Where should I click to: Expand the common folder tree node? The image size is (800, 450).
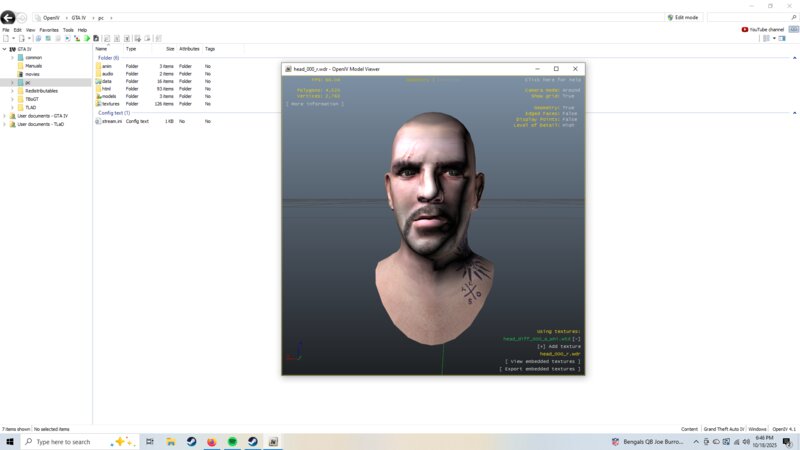(13, 57)
